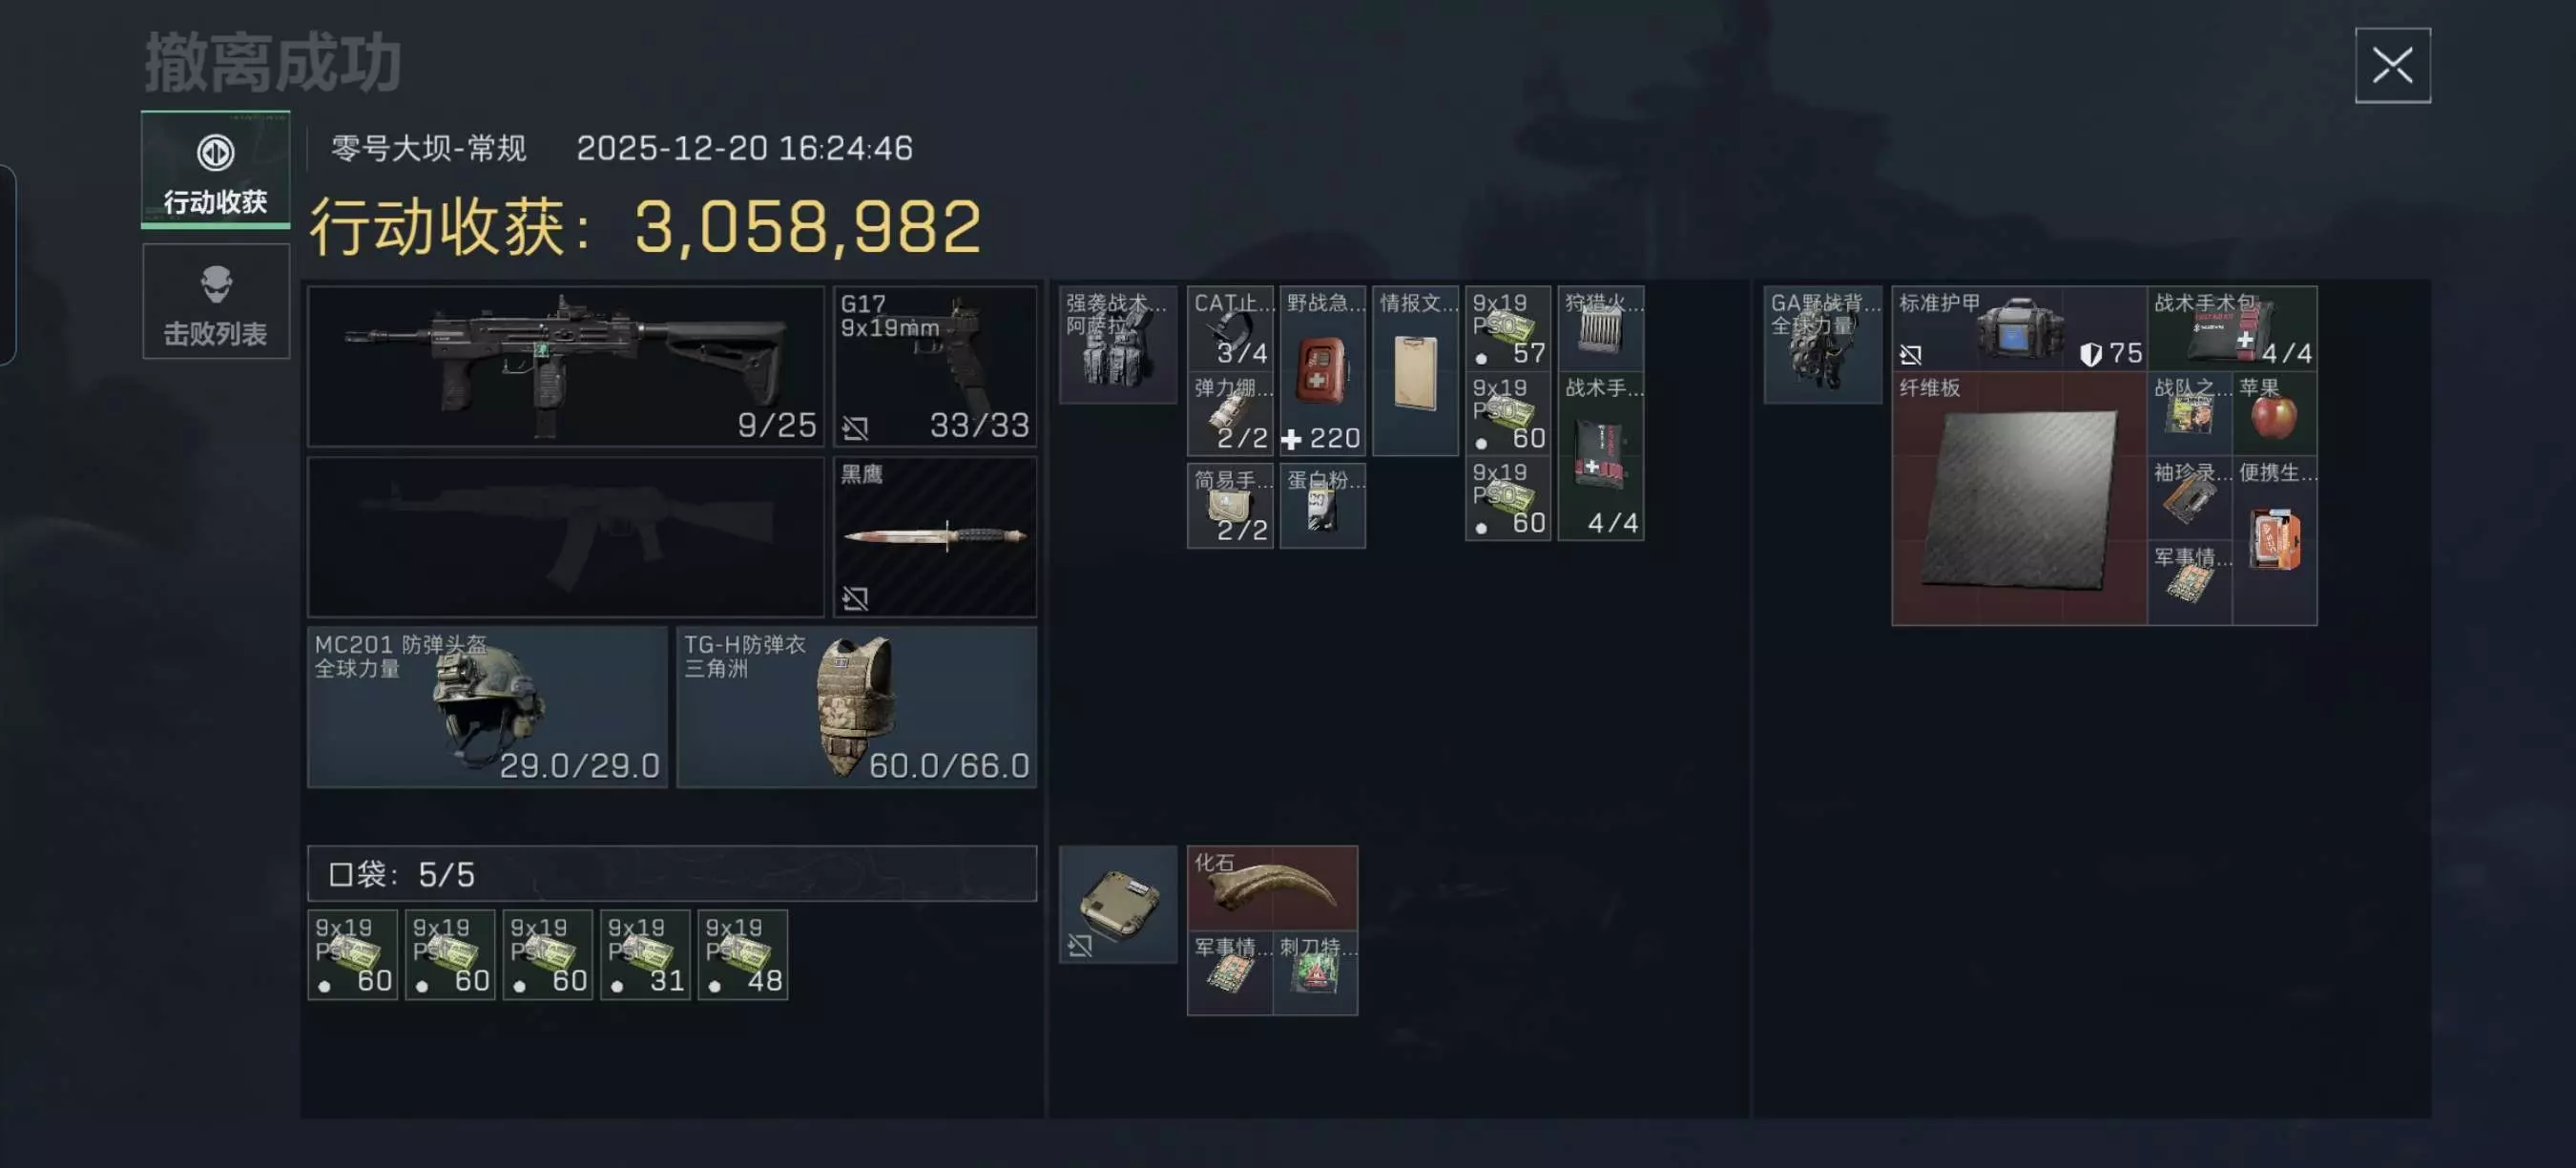Click the 野战急救 medkit with 220

(x=1322, y=371)
